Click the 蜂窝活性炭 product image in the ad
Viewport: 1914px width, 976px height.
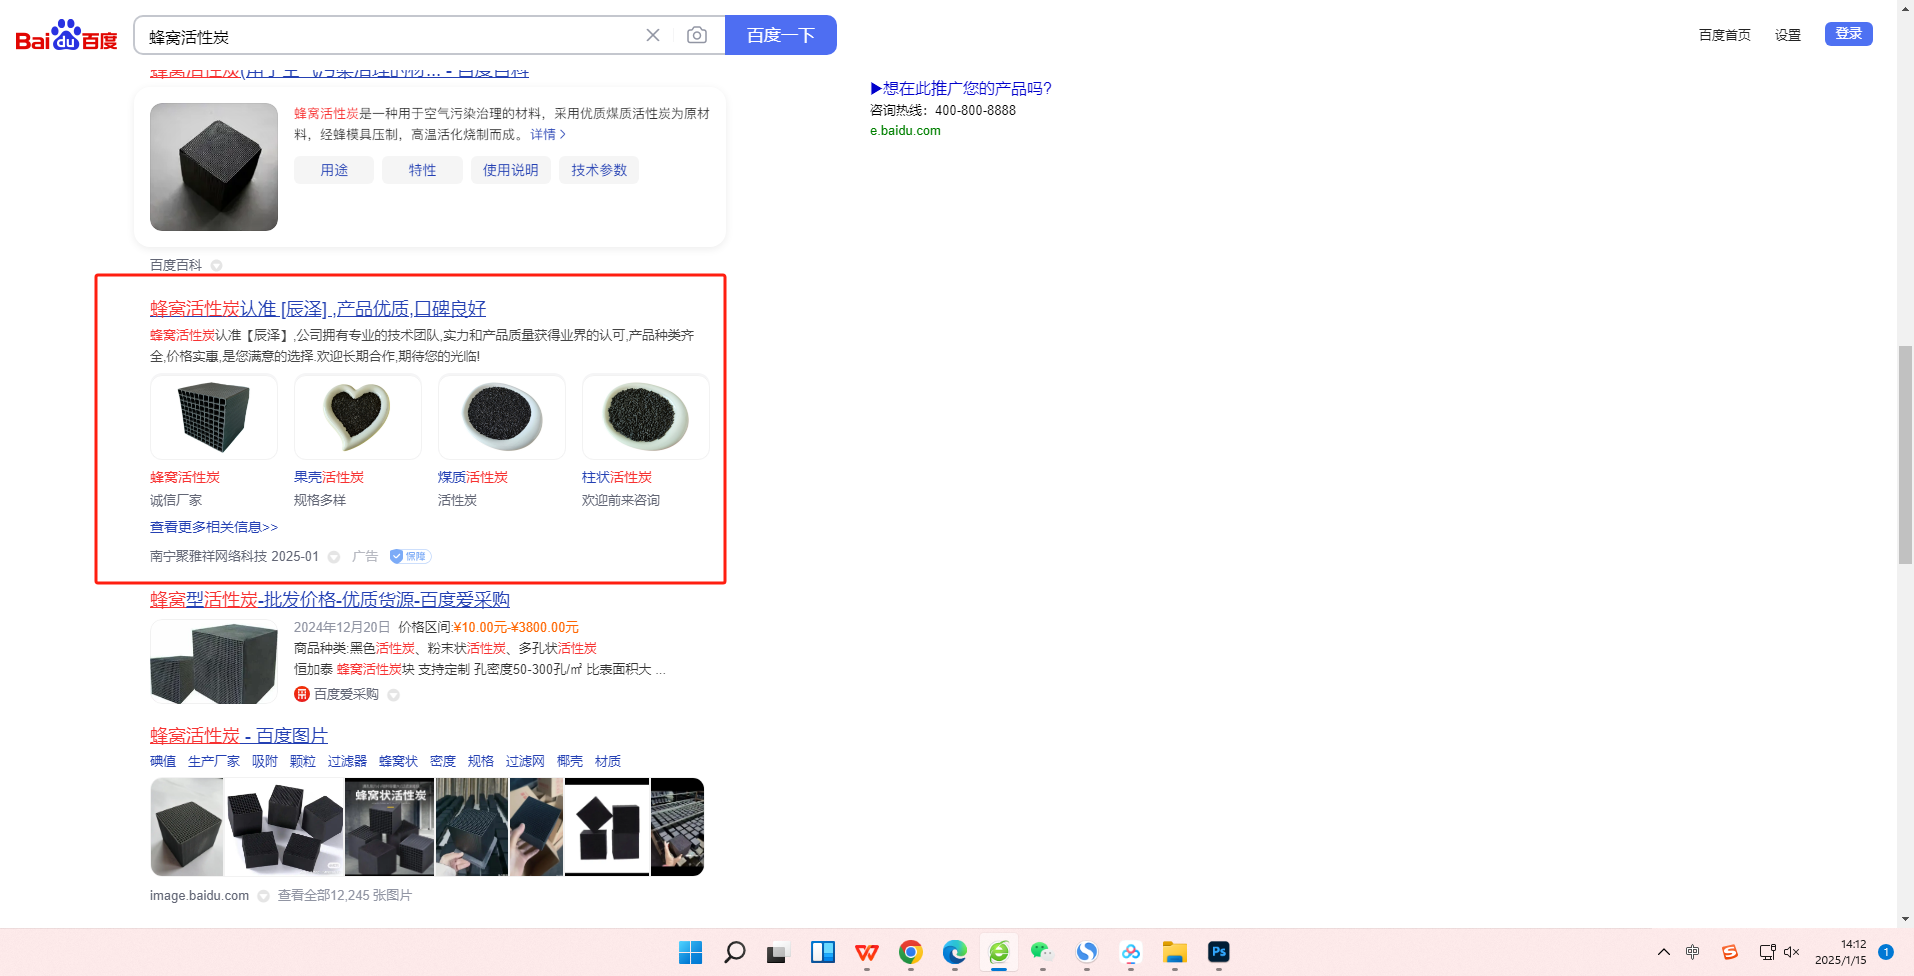[x=214, y=417]
